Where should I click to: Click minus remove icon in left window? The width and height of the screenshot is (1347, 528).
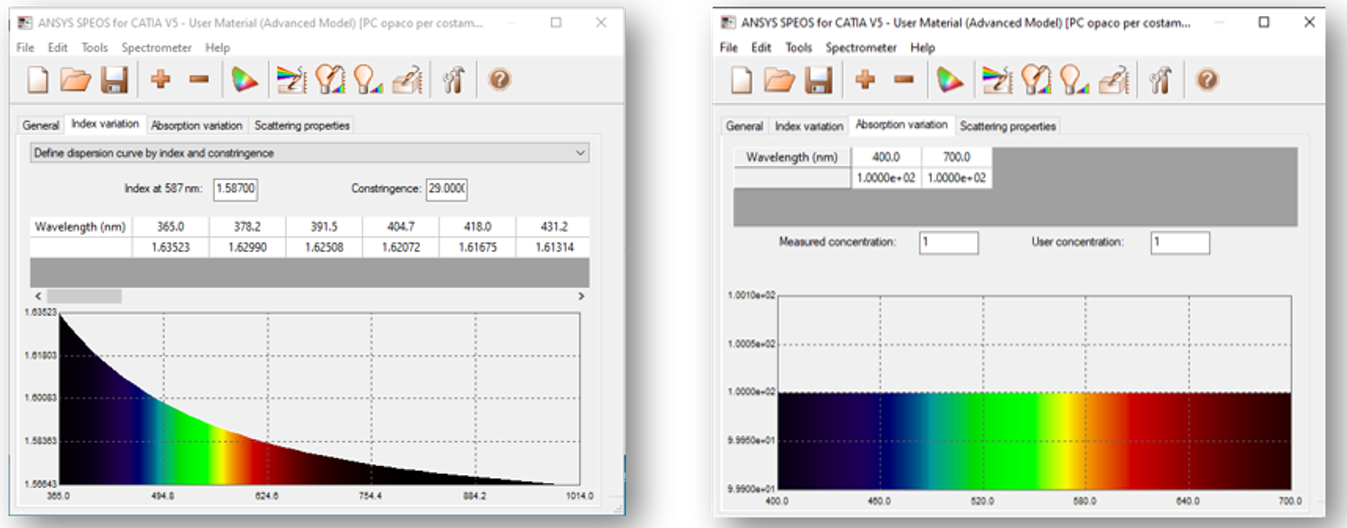[199, 80]
